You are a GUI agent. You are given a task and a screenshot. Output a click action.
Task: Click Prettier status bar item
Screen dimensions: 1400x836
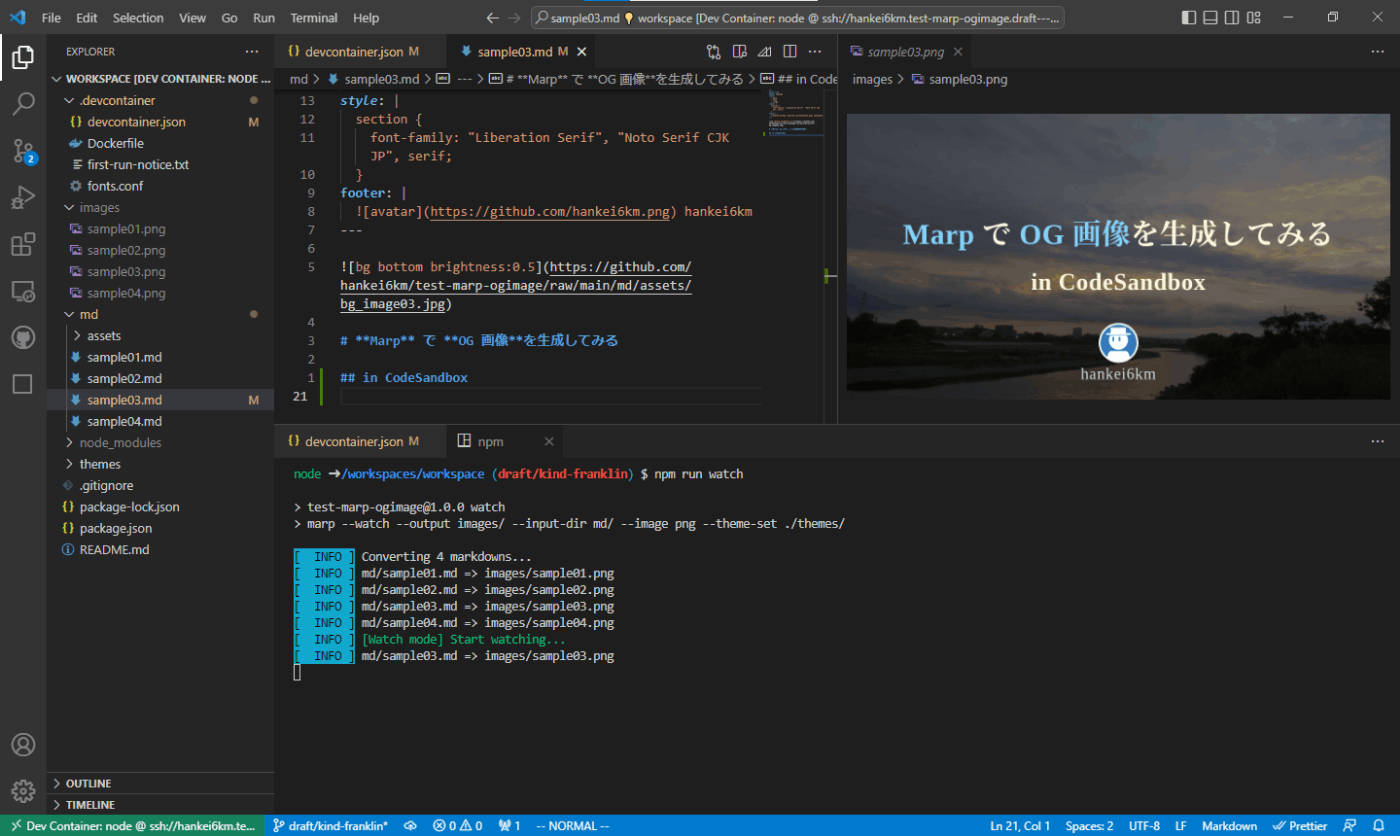1298,826
